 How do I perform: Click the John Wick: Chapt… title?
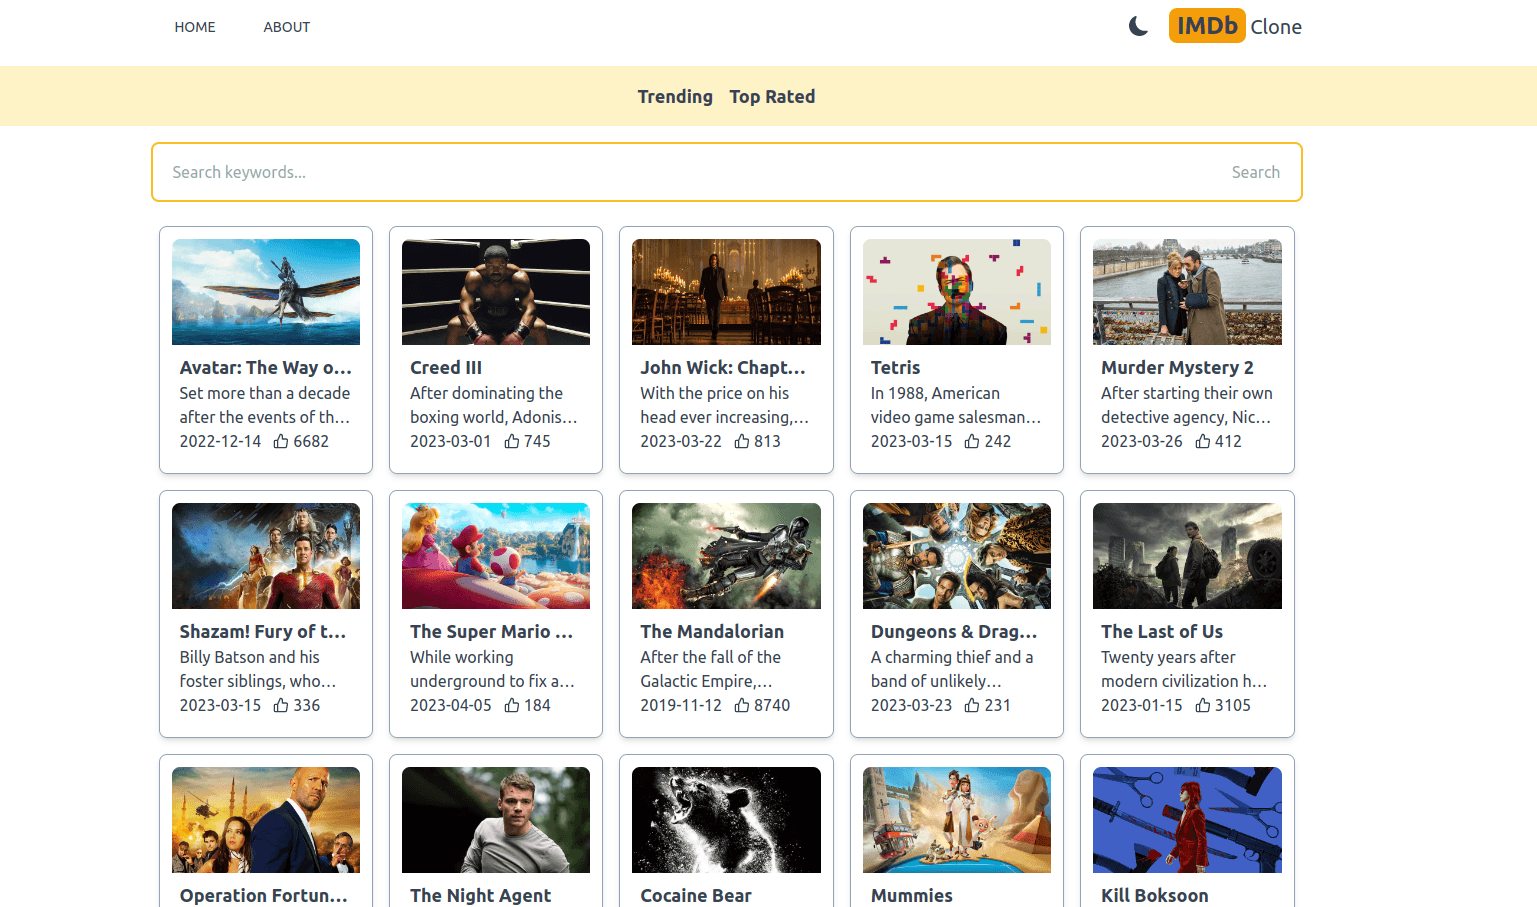[x=723, y=368]
